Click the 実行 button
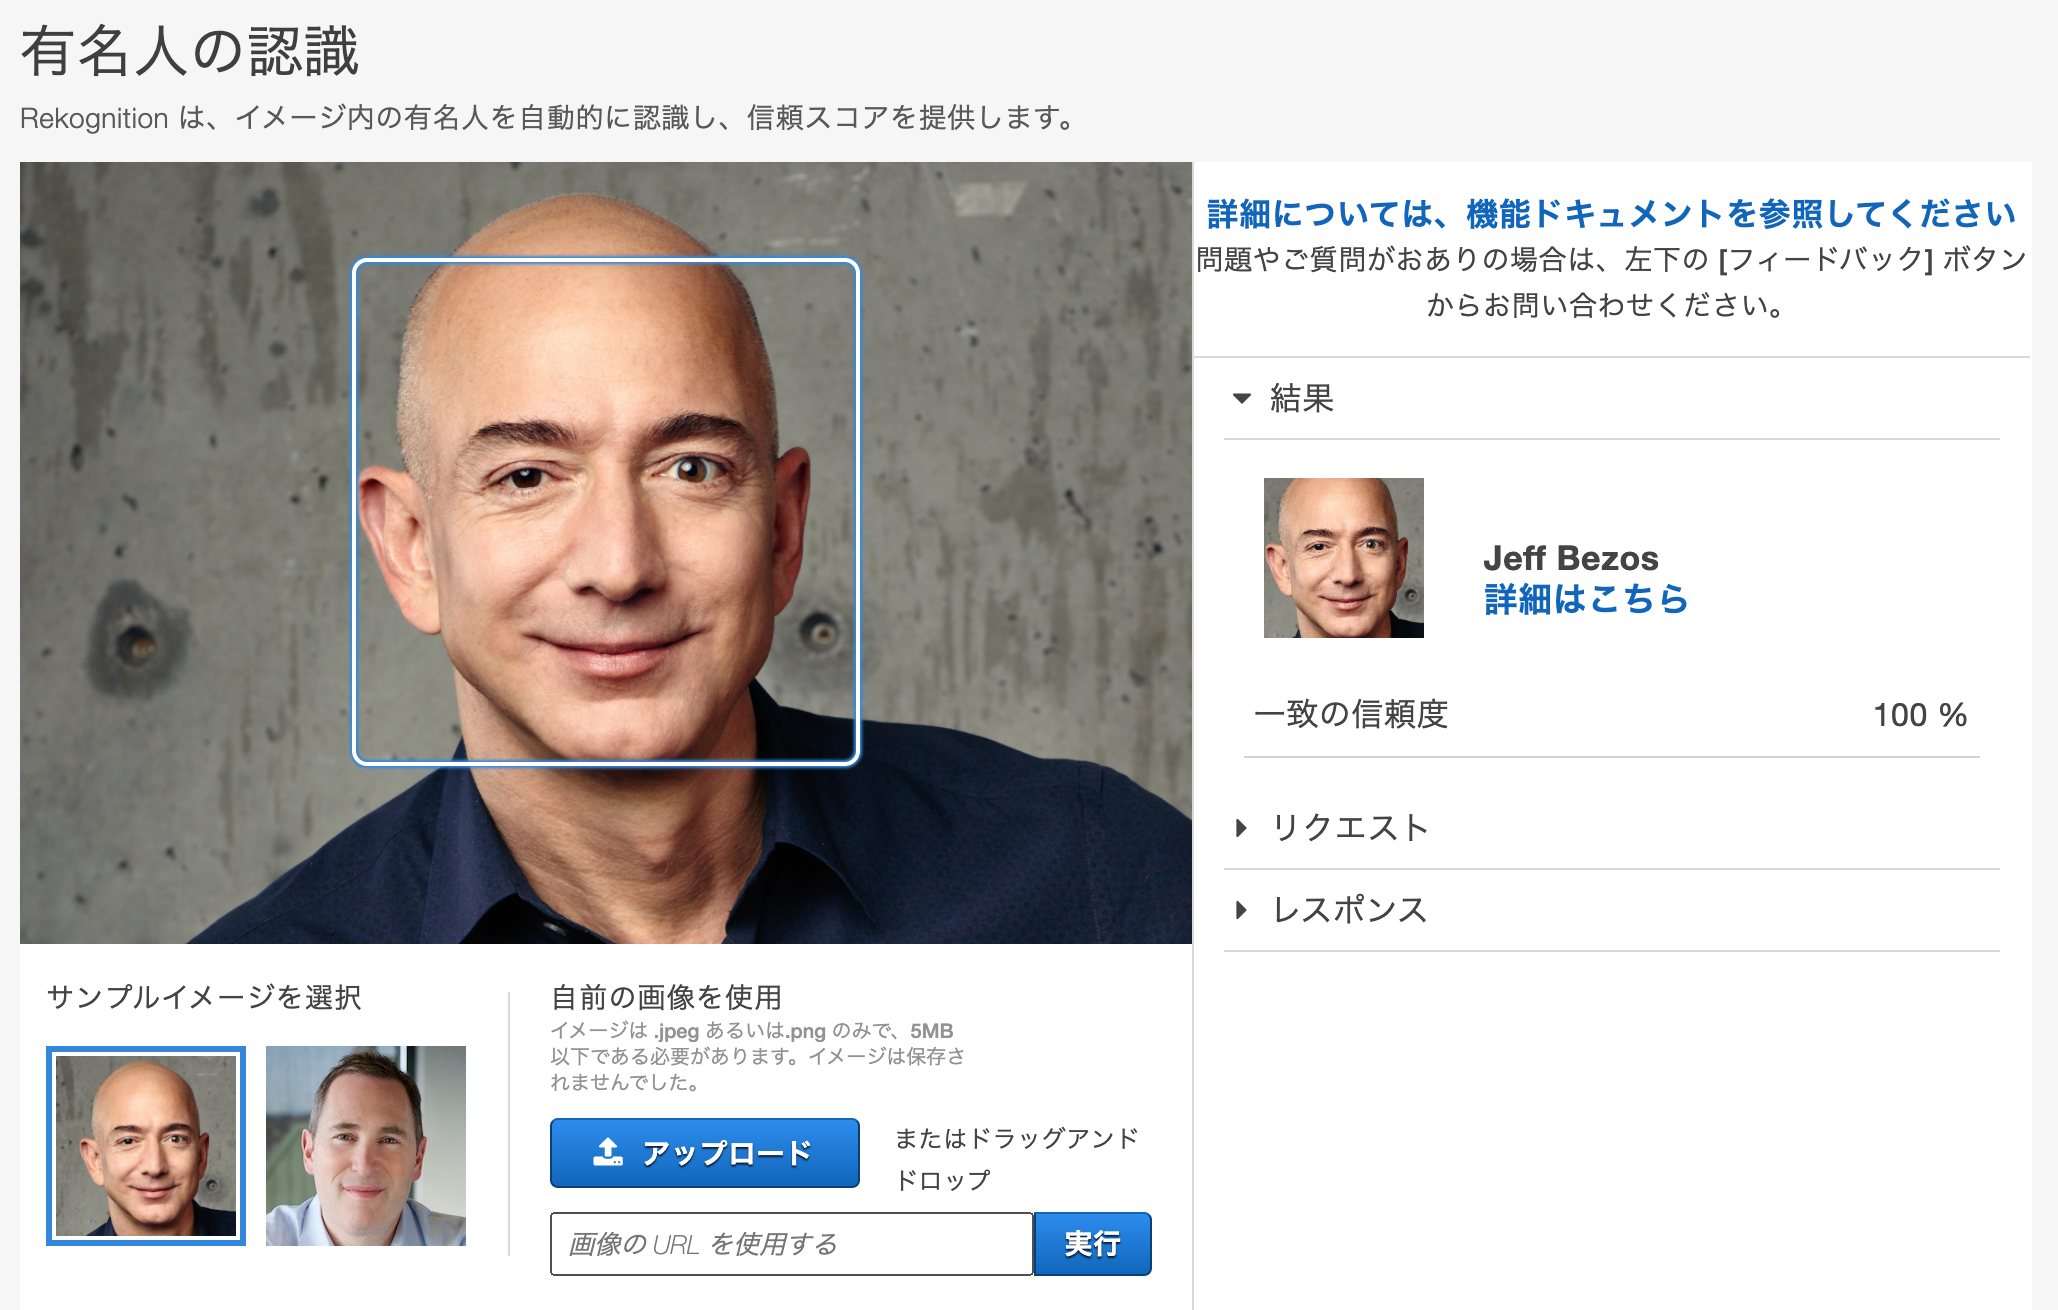Viewport: 2058px width, 1310px height. click(1092, 1243)
